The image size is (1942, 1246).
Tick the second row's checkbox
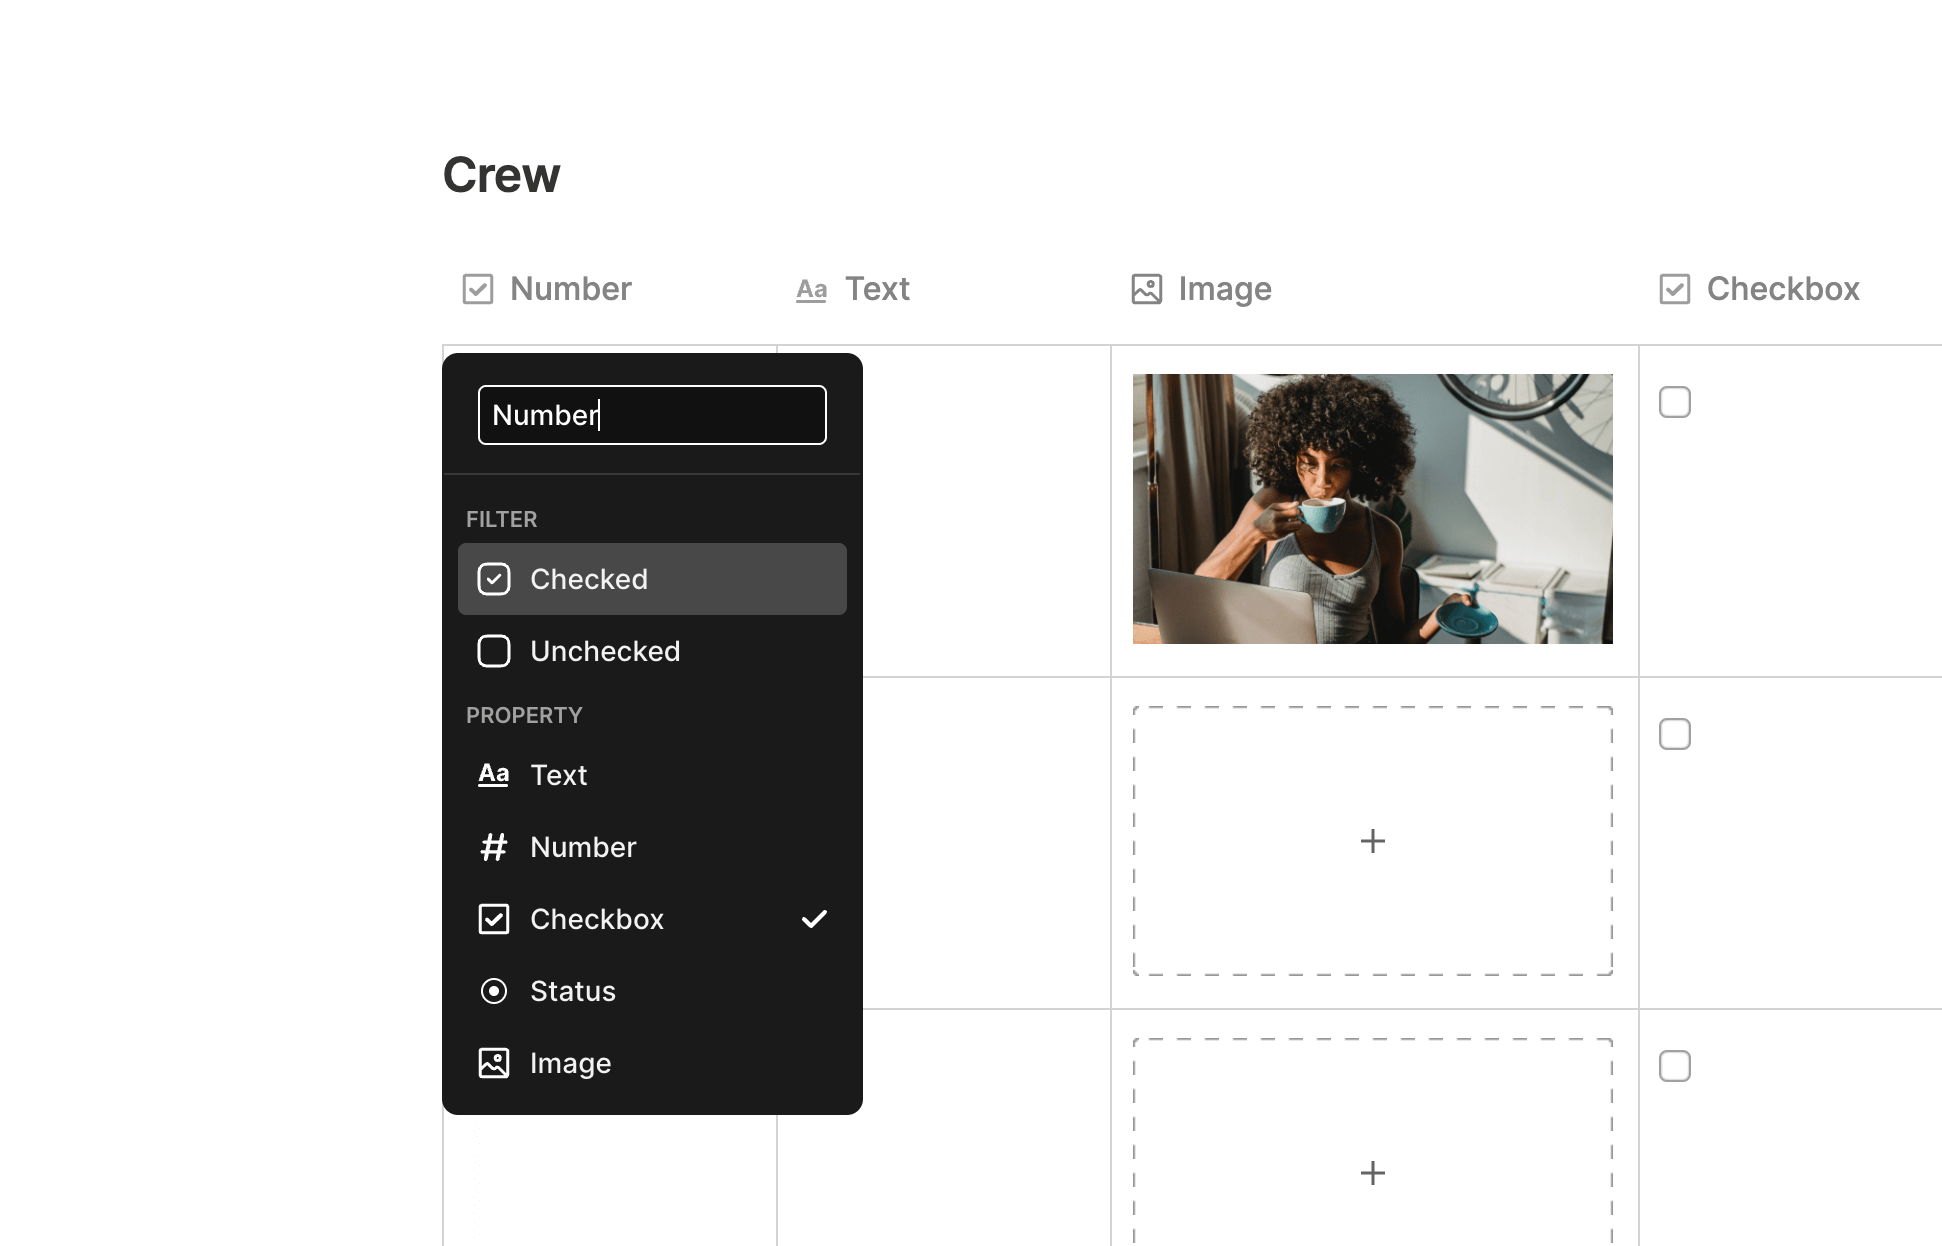pyautogui.click(x=1674, y=734)
